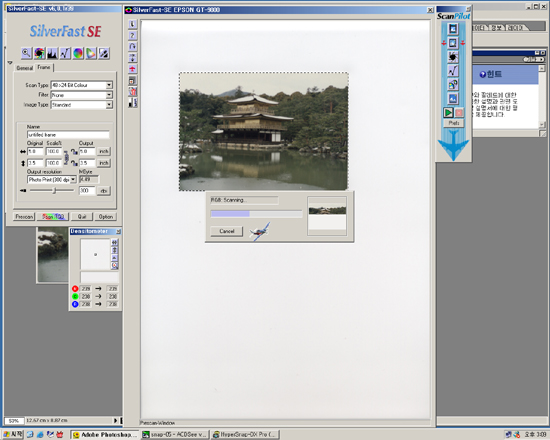Click the frame settings icon below red airplane
550x440 pixels.
pyautogui.click(x=133, y=80)
